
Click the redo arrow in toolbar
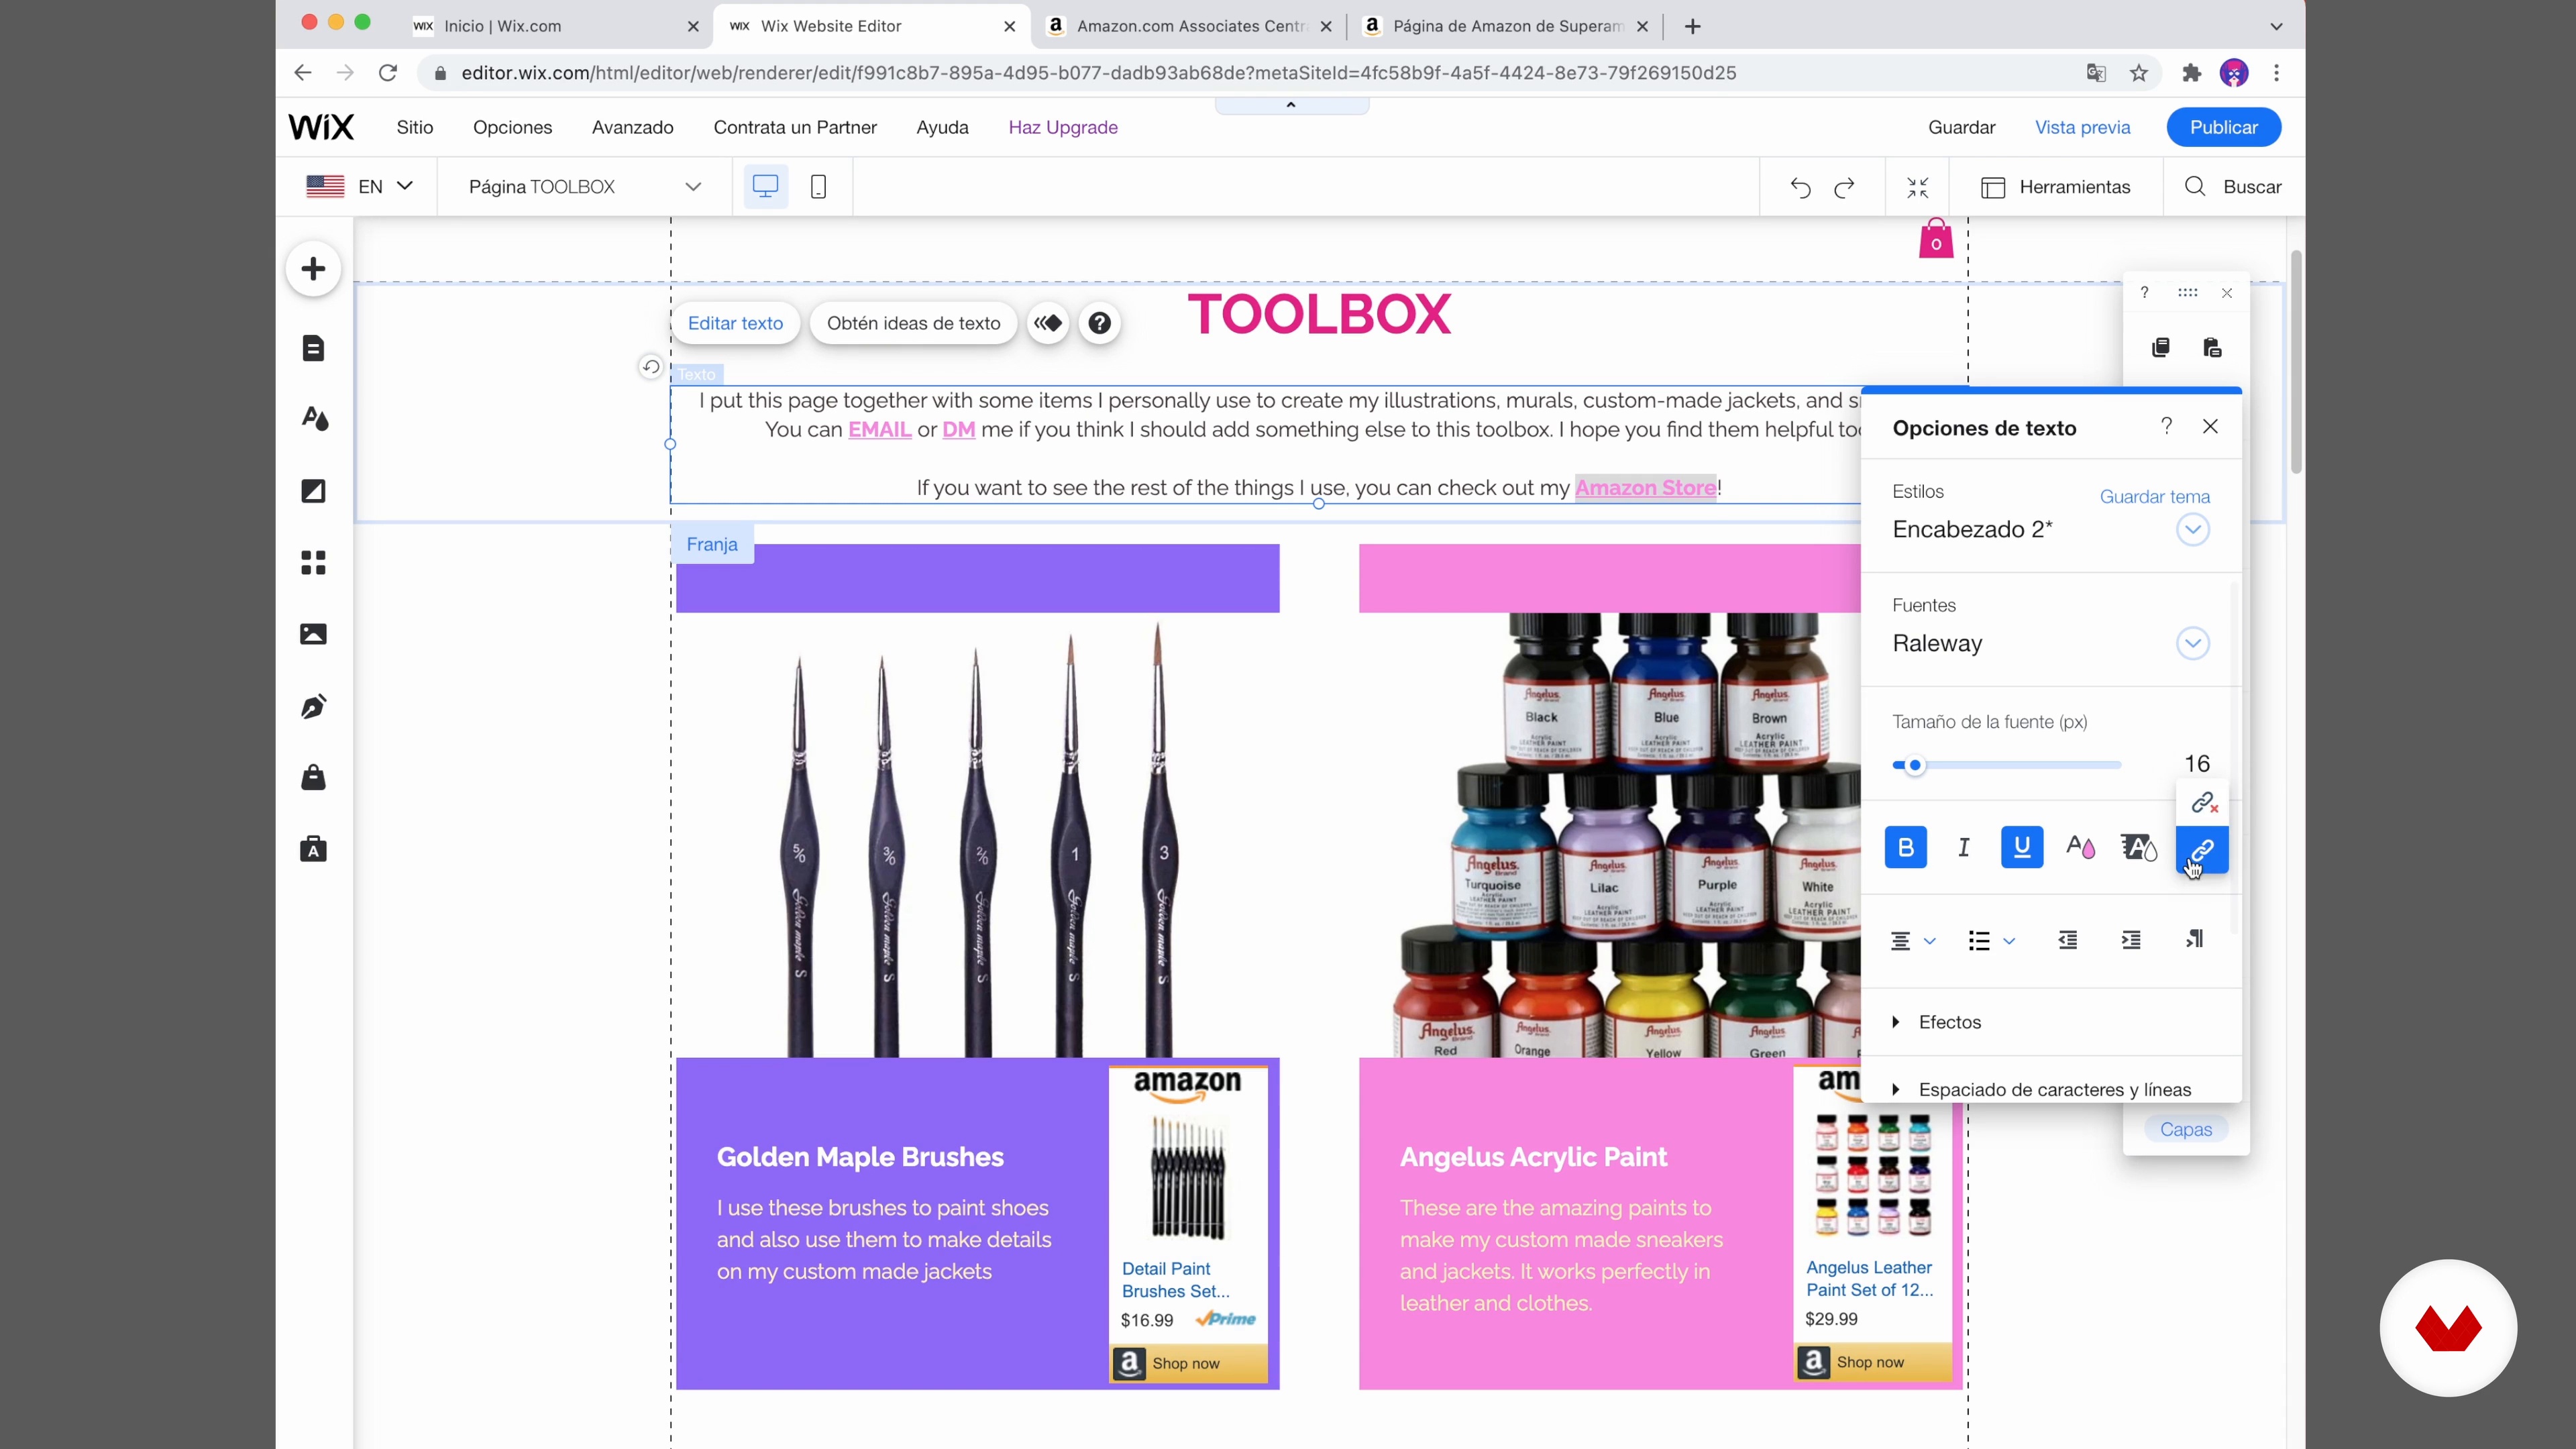pos(1845,187)
